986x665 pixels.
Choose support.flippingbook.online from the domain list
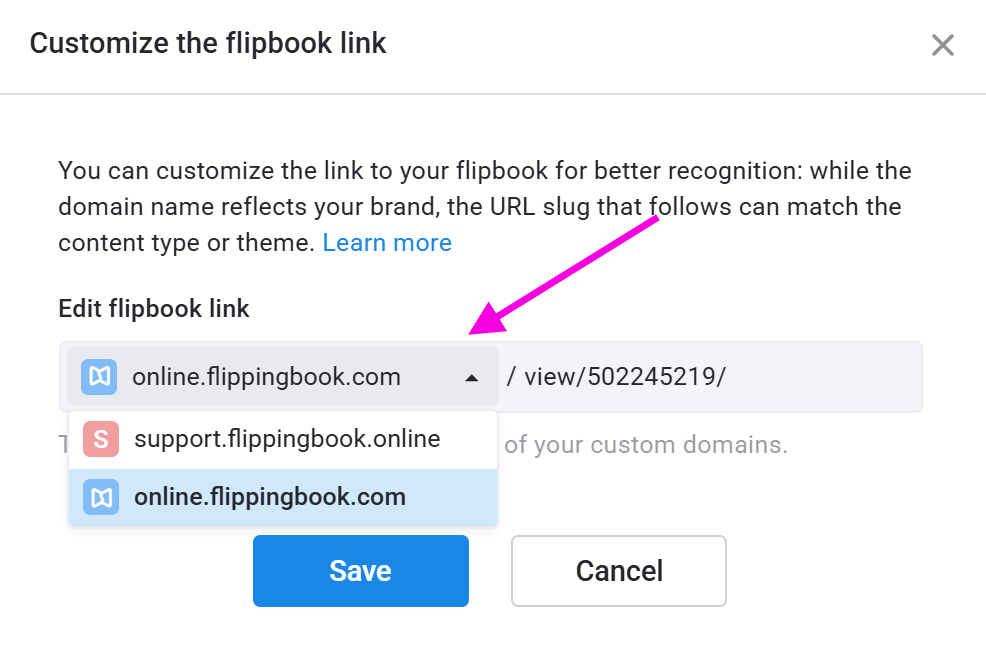coord(283,439)
